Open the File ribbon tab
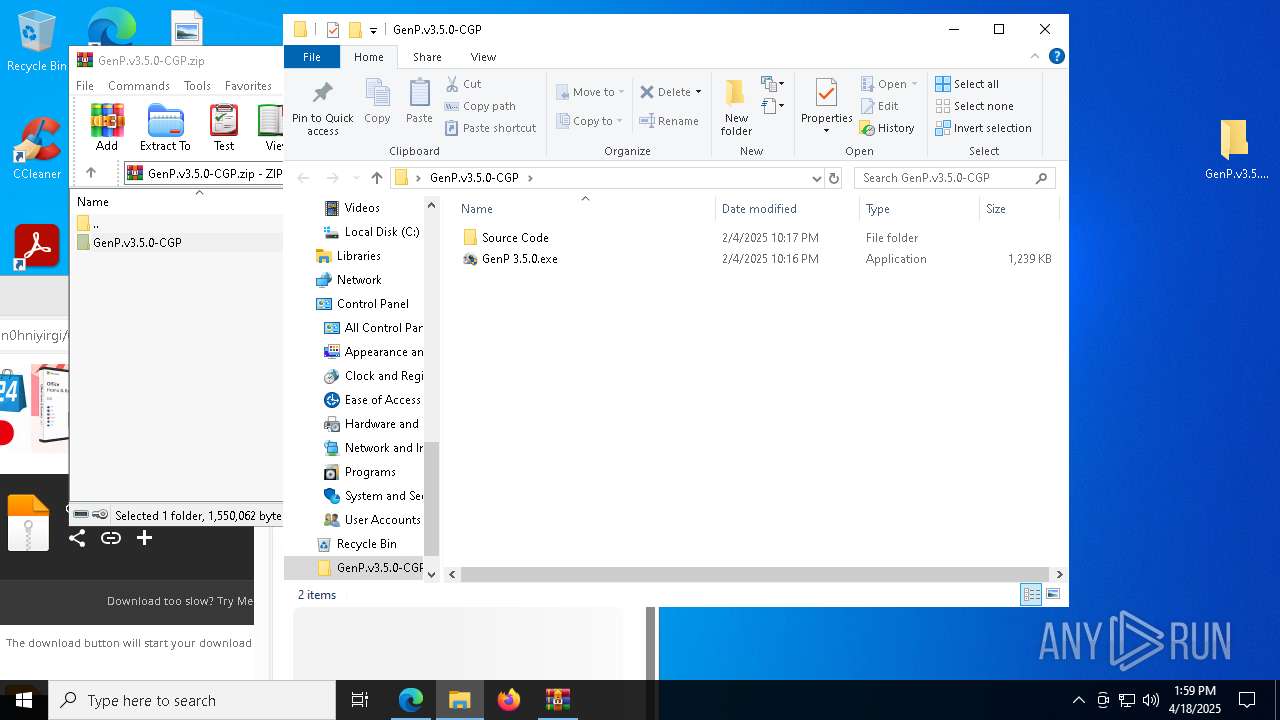 tap(312, 57)
